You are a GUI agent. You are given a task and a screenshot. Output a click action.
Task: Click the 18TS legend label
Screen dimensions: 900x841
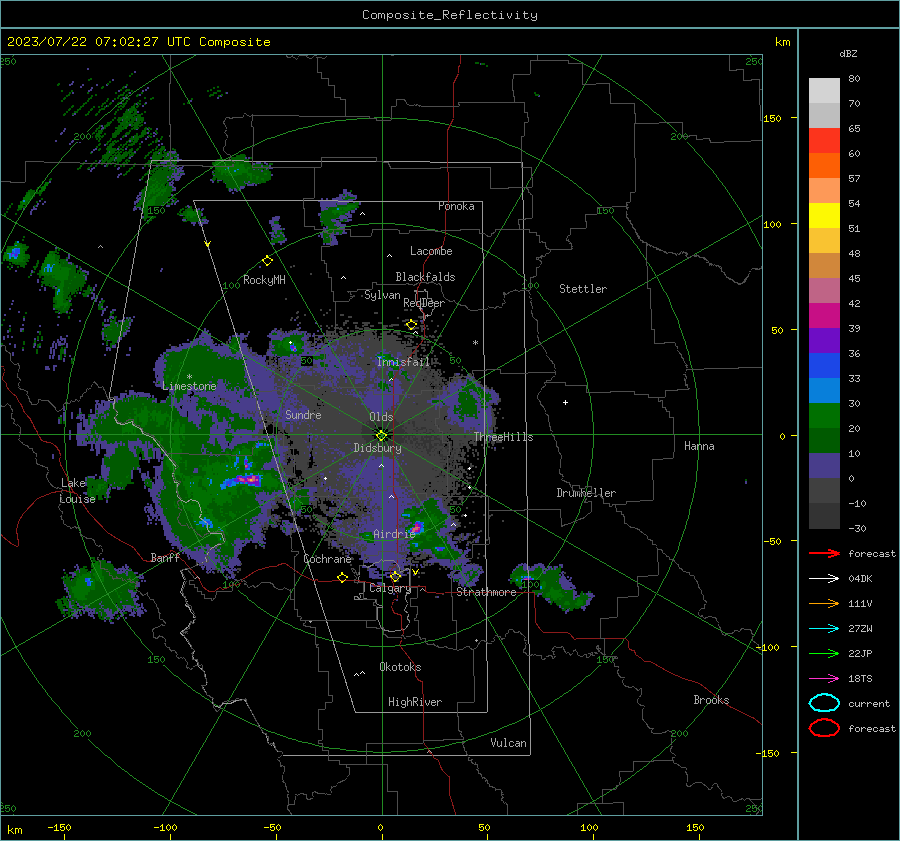pyautogui.click(x=860, y=679)
